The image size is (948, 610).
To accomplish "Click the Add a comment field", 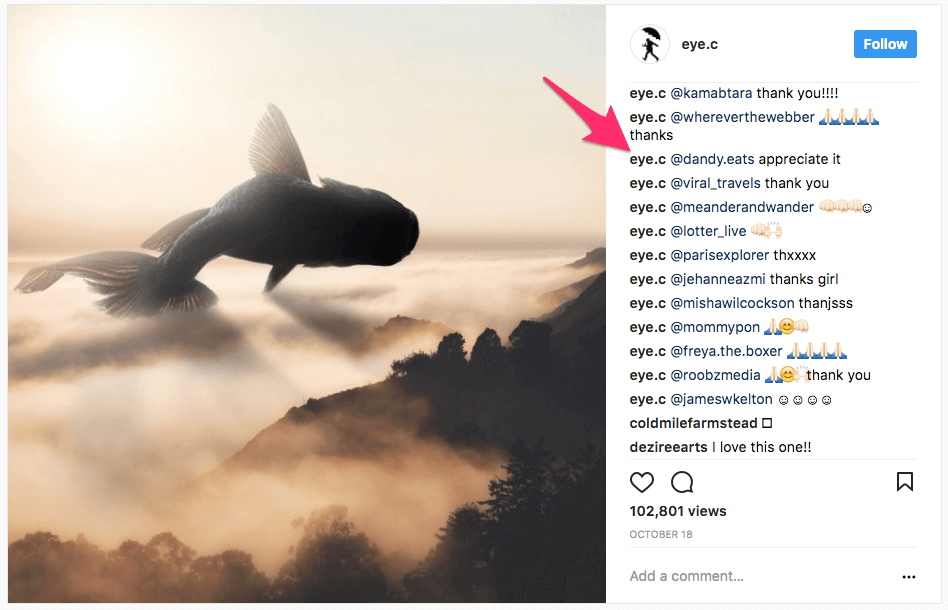I will (686, 576).
